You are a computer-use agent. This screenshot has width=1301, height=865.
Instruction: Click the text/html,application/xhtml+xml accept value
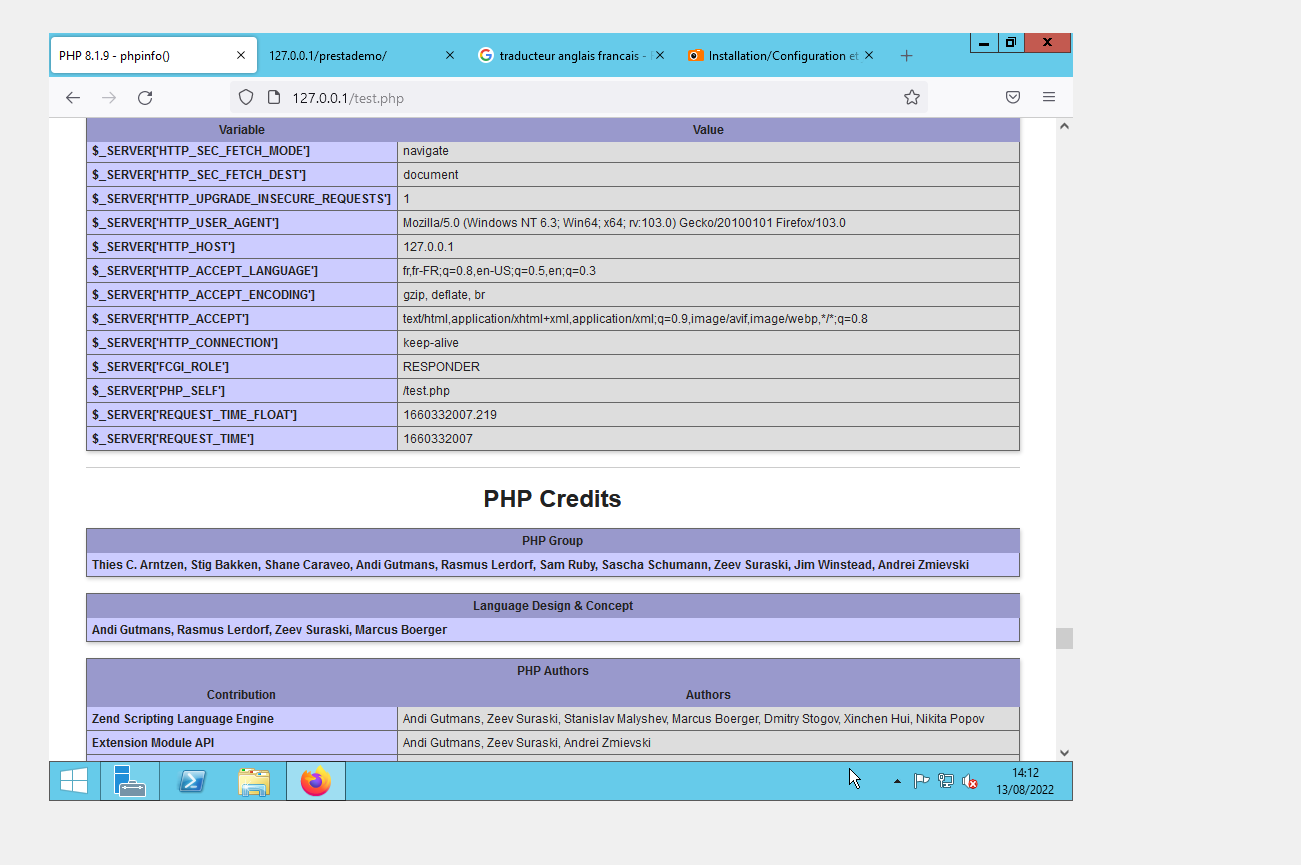point(635,319)
